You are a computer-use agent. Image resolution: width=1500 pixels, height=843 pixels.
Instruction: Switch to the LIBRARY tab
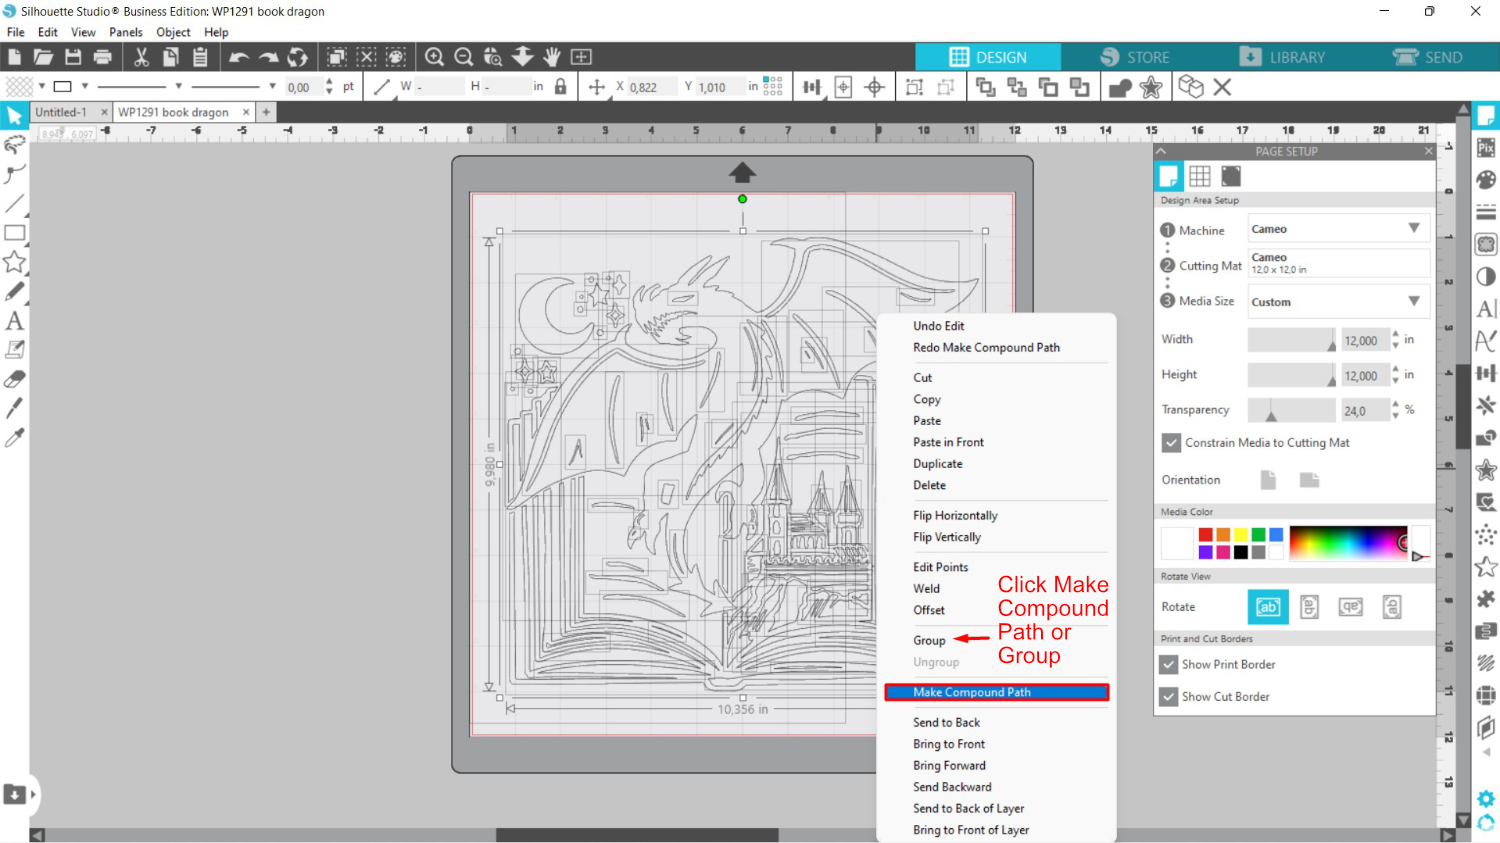(1281, 57)
